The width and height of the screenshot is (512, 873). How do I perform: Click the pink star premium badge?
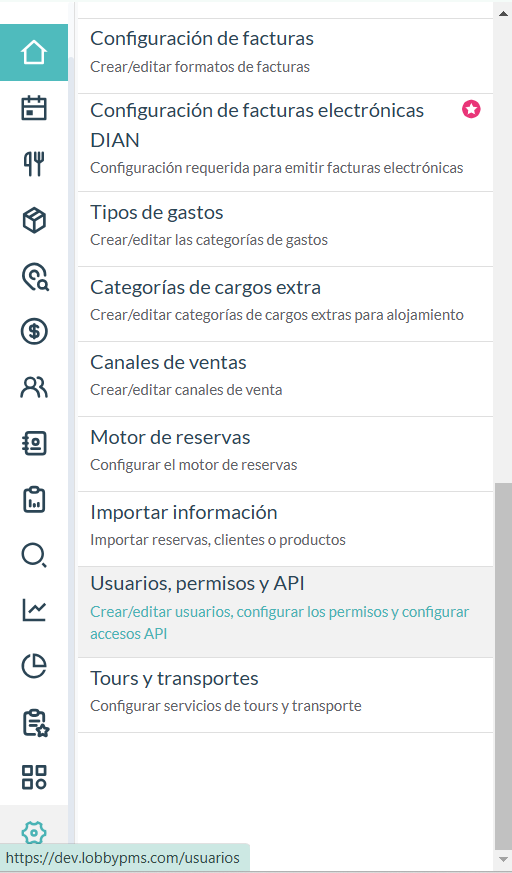(471, 109)
